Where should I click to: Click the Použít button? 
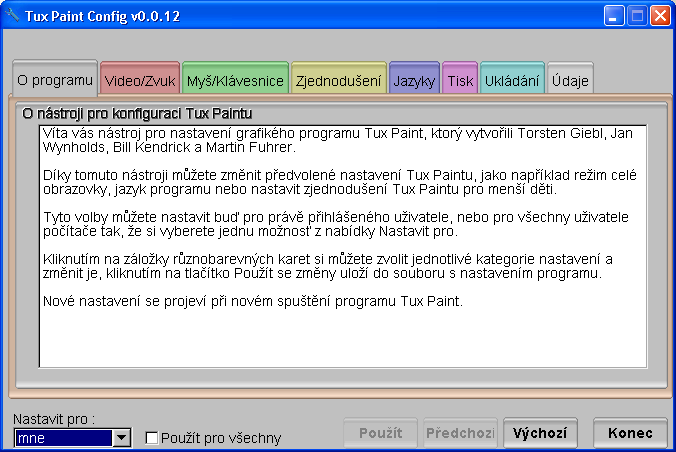[380, 433]
